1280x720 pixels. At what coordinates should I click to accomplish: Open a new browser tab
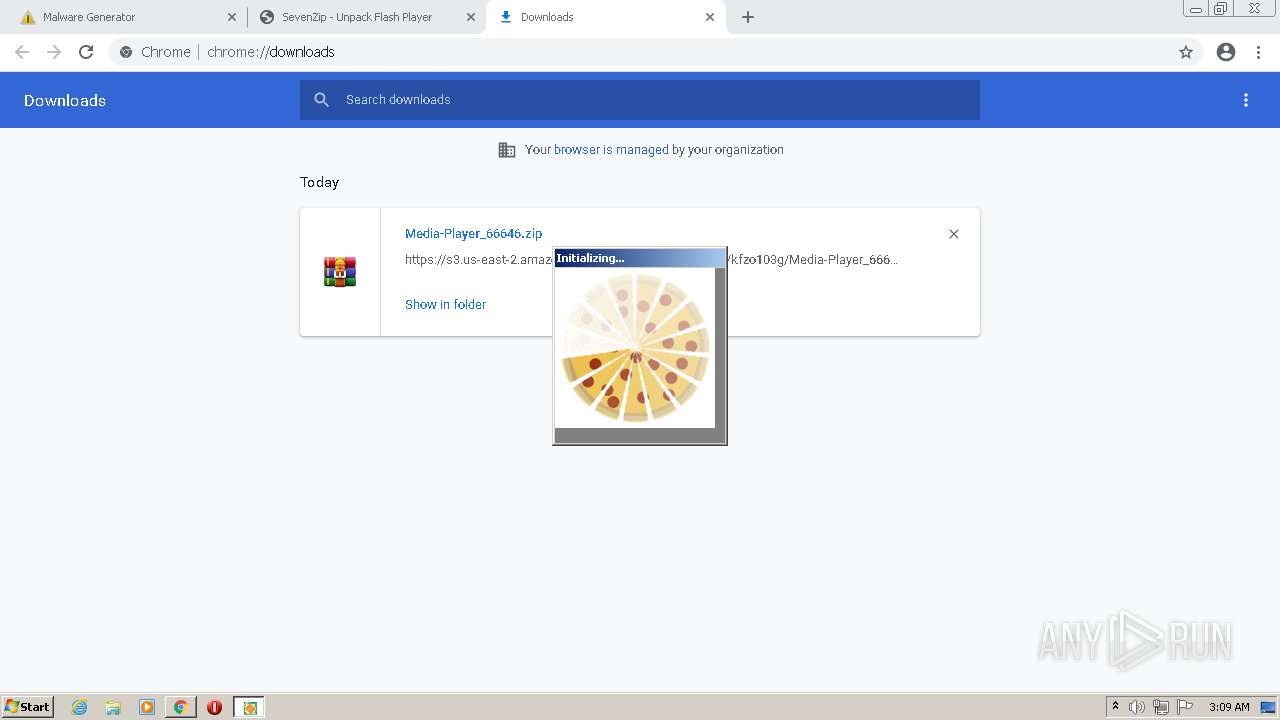(x=748, y=17)
